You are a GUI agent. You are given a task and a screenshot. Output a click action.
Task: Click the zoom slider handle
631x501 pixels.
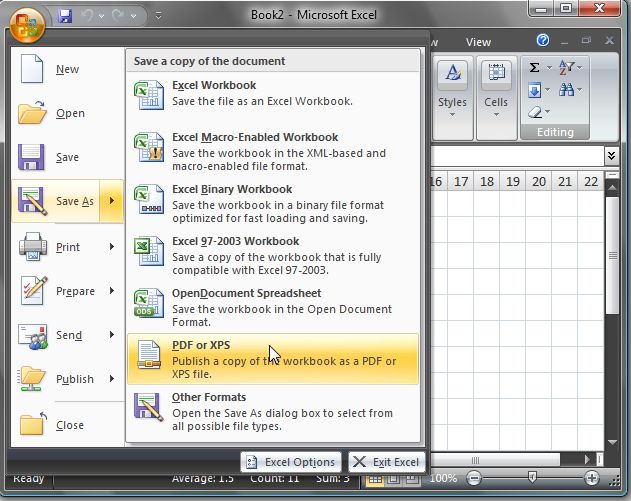point(532,478)
